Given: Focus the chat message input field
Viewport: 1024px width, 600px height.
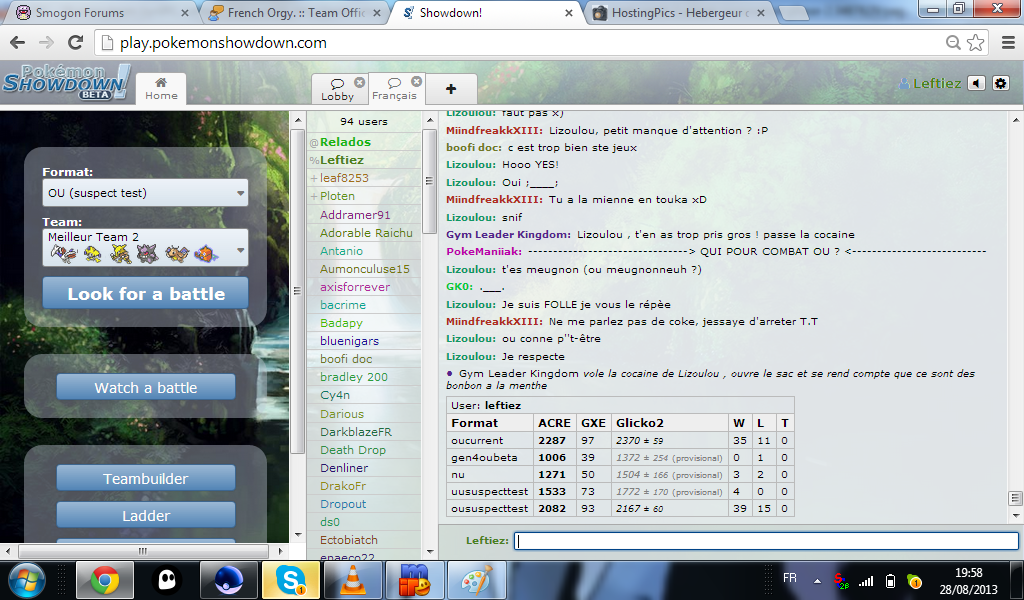Looking at the screenshot, I should tap(766, 541).
